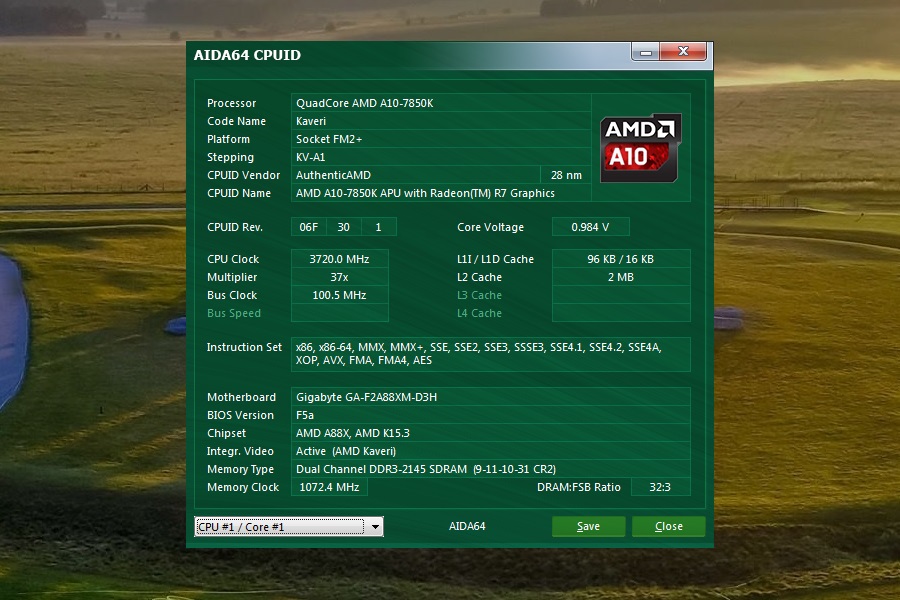This screenshot has width=900, height=600.
Task: Click the 28 nm process field
Action: pyautogui.click(x=565, y=175)
